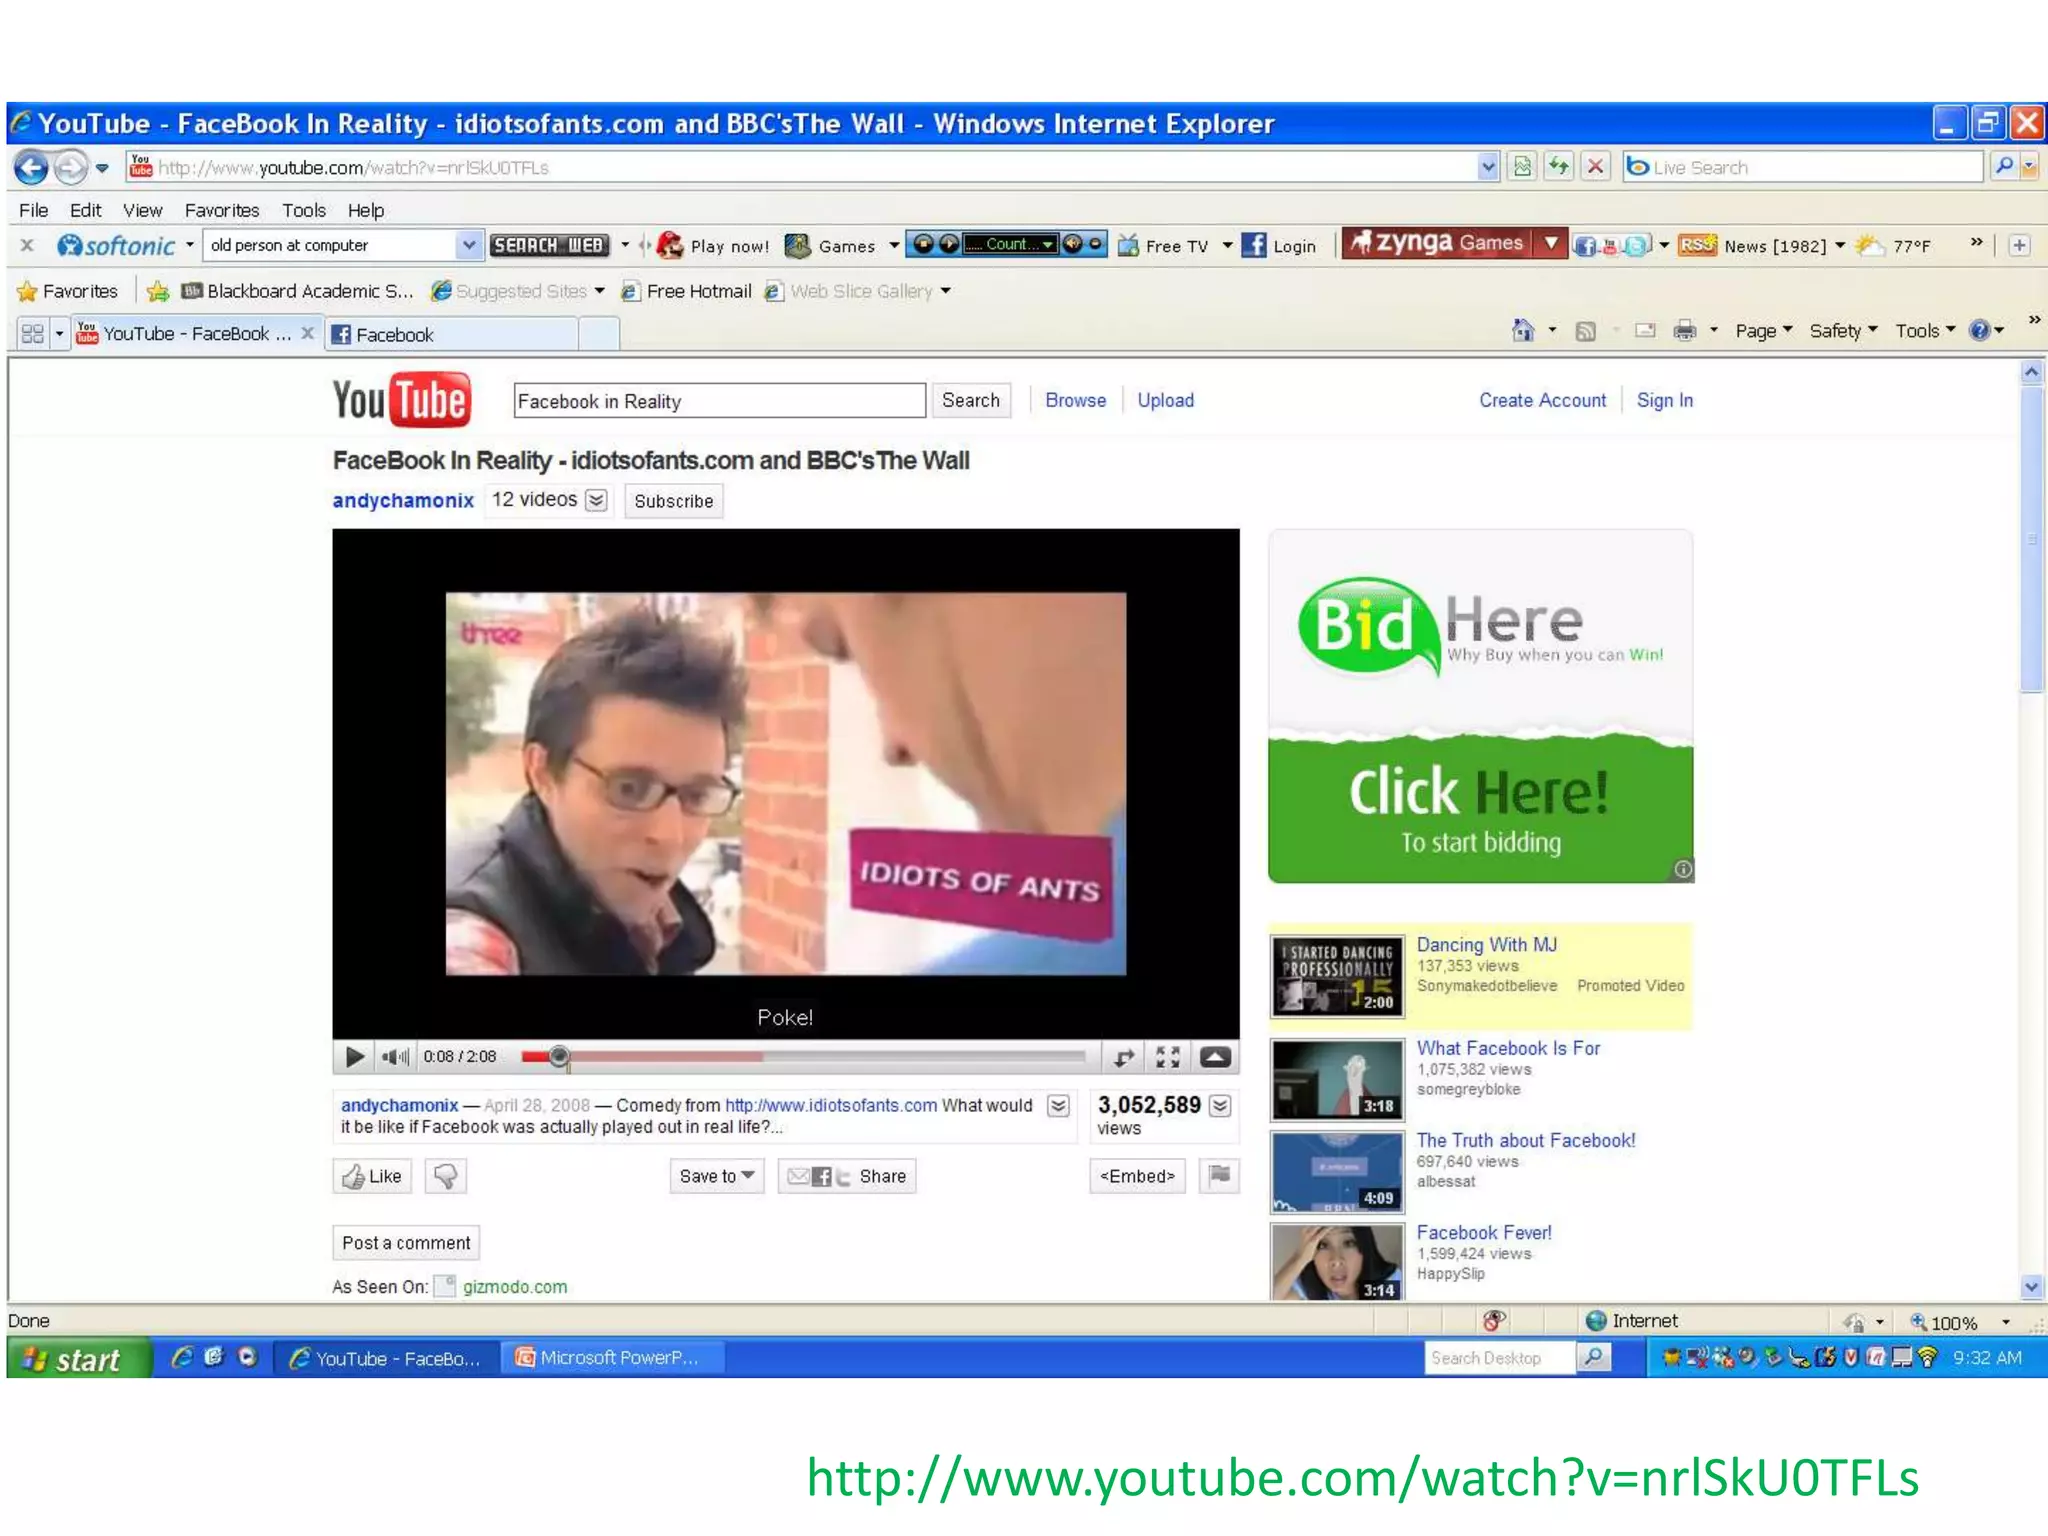Image resolution: width=2048 pixels, height=1536 pixels.
Task: Expand the address bar URL dropdown
Action: point(1488,167)
